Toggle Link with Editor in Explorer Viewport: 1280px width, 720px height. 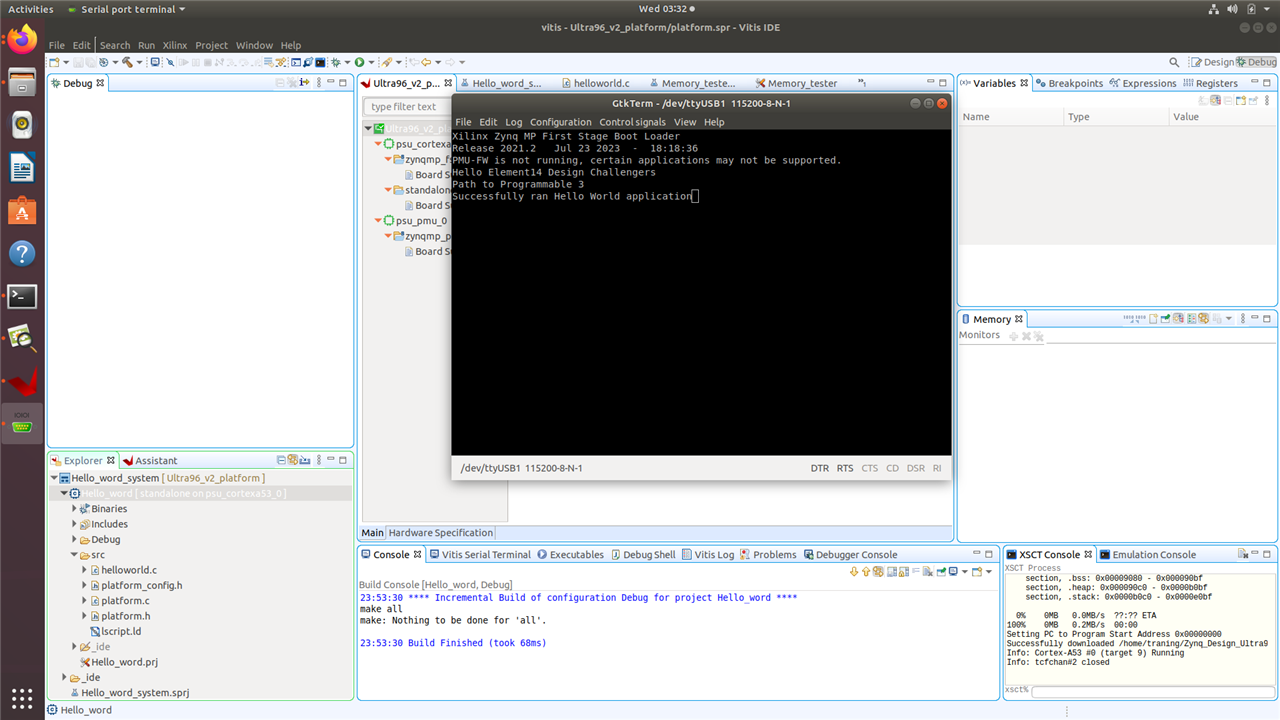pos(293,460)
